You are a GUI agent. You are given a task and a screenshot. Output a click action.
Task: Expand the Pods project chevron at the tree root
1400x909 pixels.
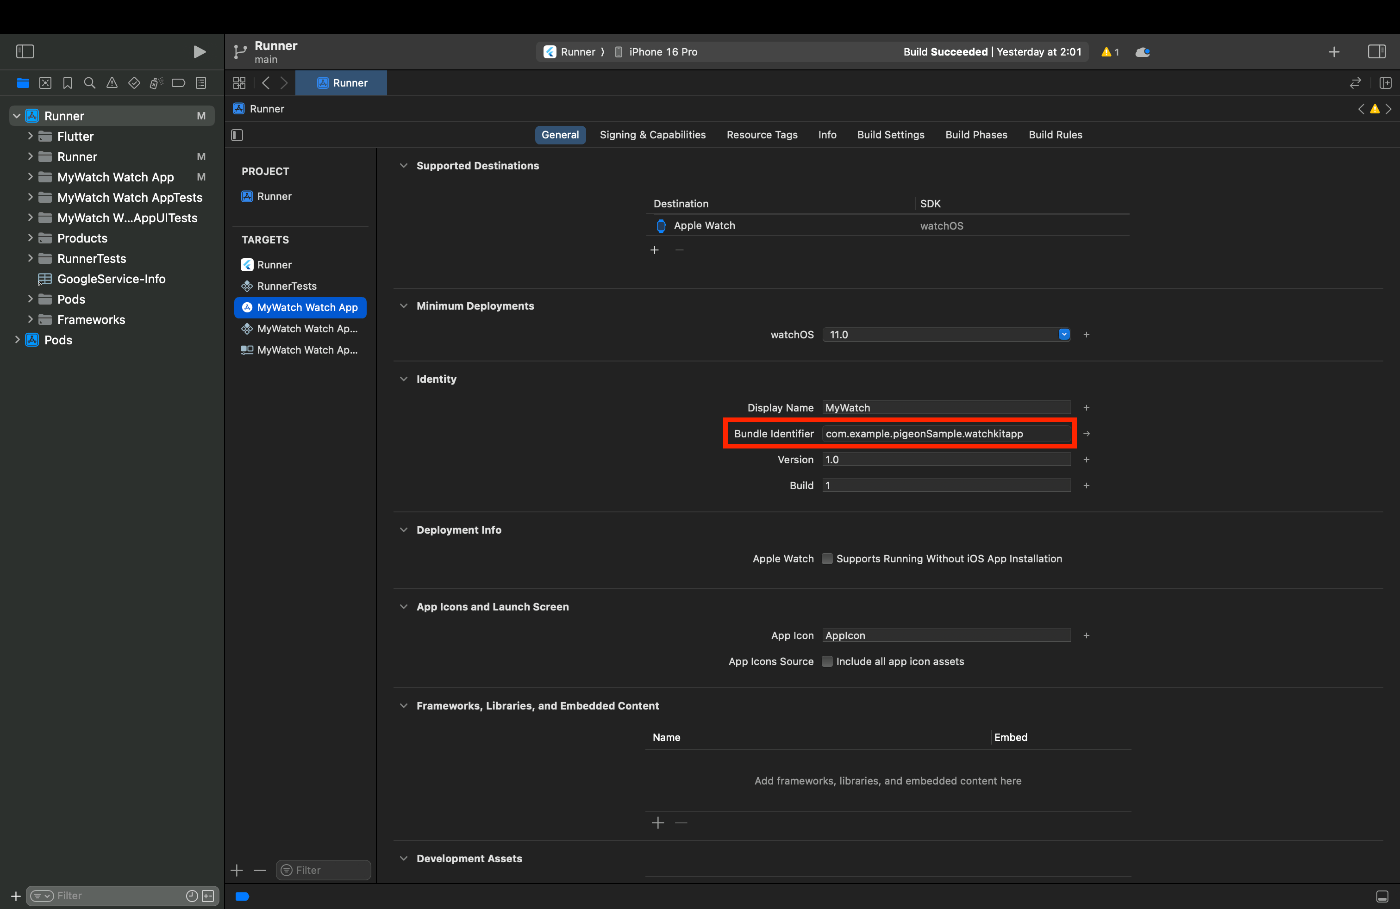(x=17, y=340)
